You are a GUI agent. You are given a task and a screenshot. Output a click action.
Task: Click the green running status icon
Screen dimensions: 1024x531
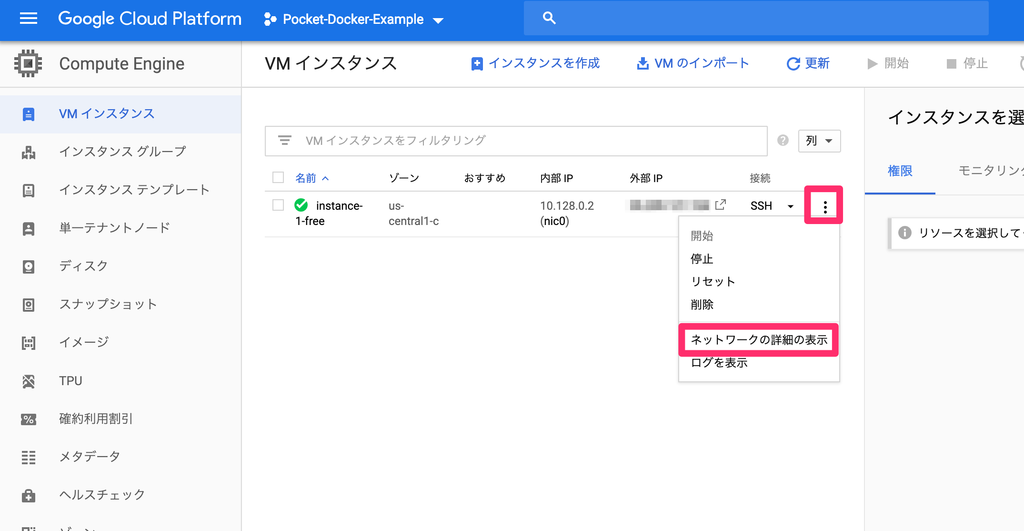pyautogui.click(x=301, y=205)
